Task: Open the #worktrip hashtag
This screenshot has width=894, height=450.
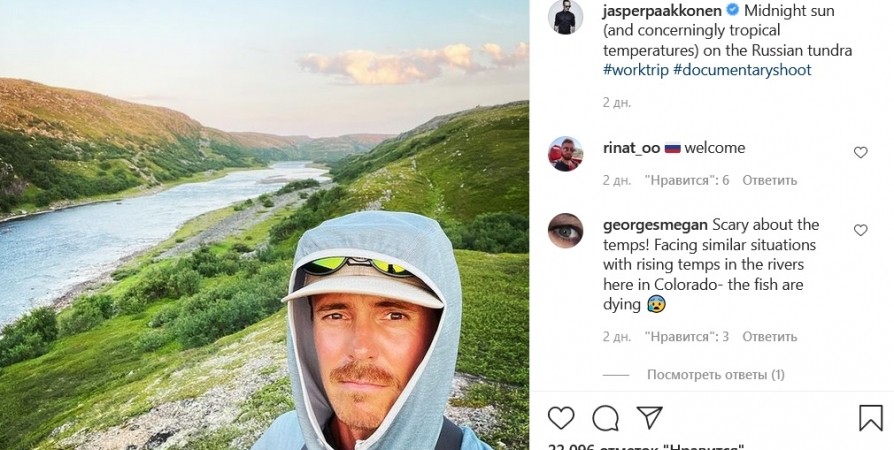Action: click(x=635, y=70)
